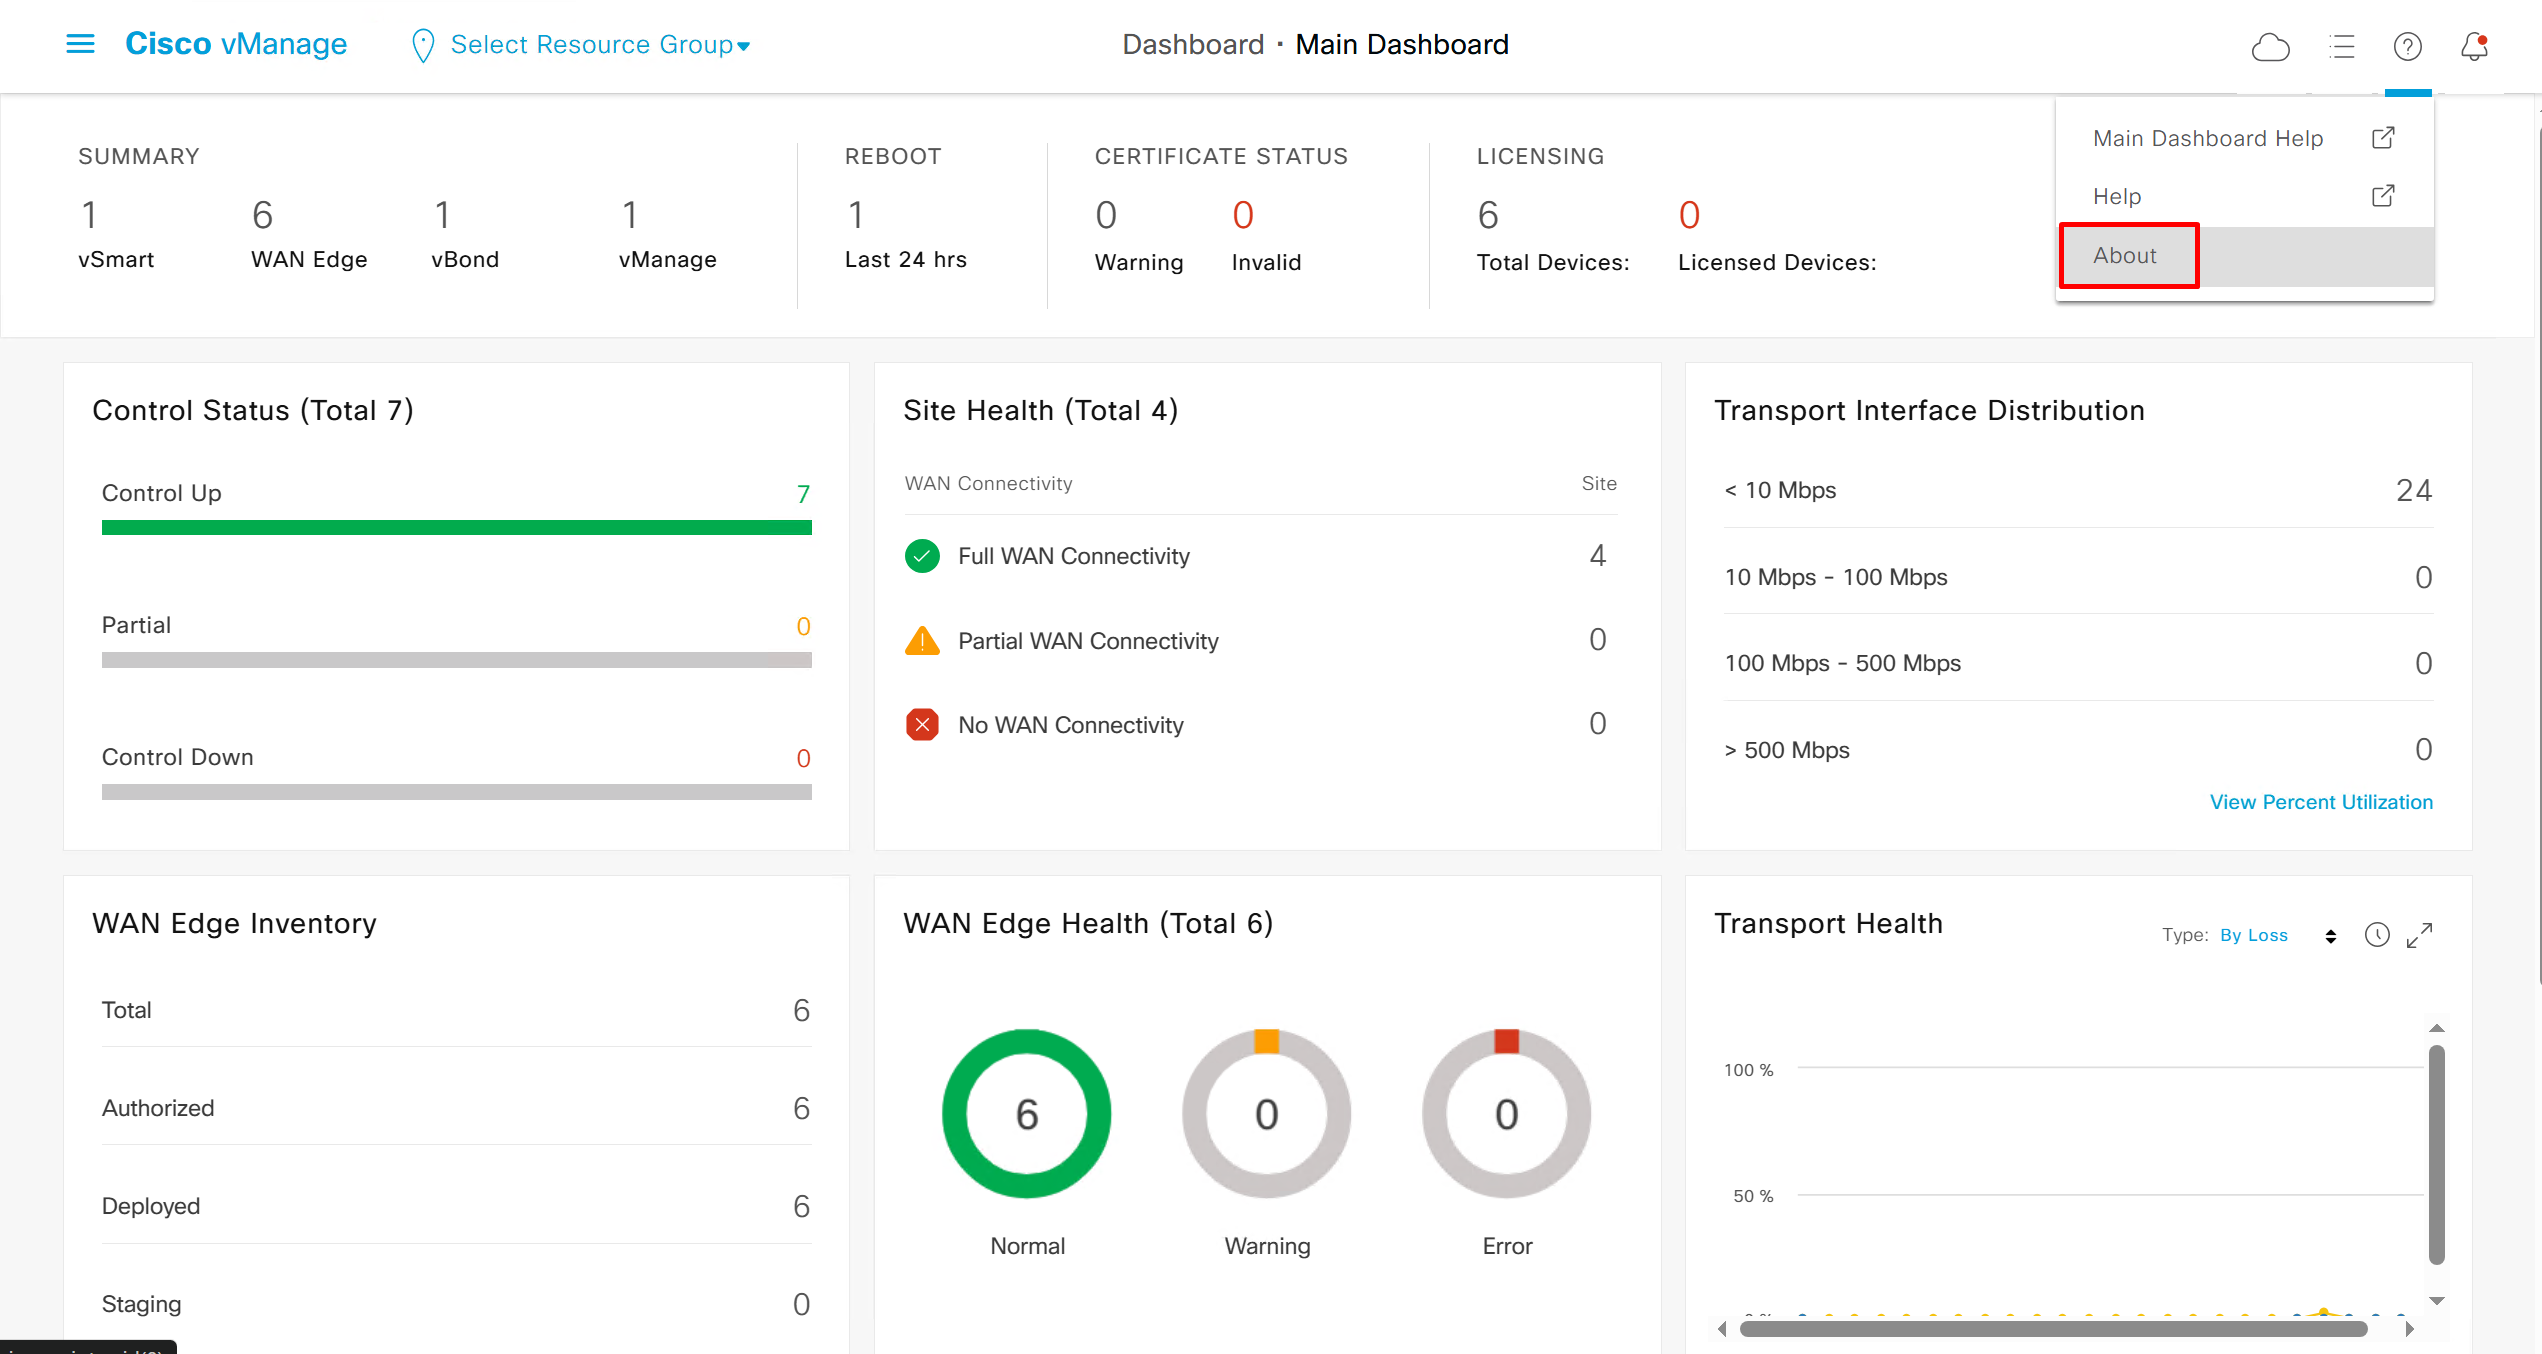Screen dimensions: 2542x1354
Task: Open the hamburger navigation menu
Action: (x=80, y=44)
